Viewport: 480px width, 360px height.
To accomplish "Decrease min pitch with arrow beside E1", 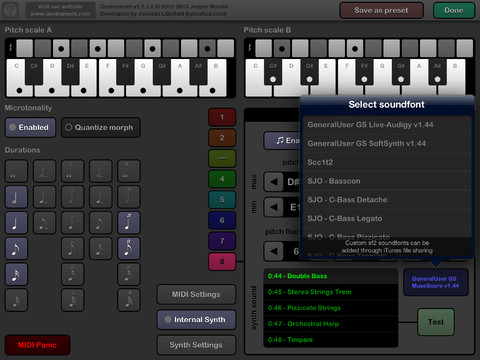I will coord(274,207).
